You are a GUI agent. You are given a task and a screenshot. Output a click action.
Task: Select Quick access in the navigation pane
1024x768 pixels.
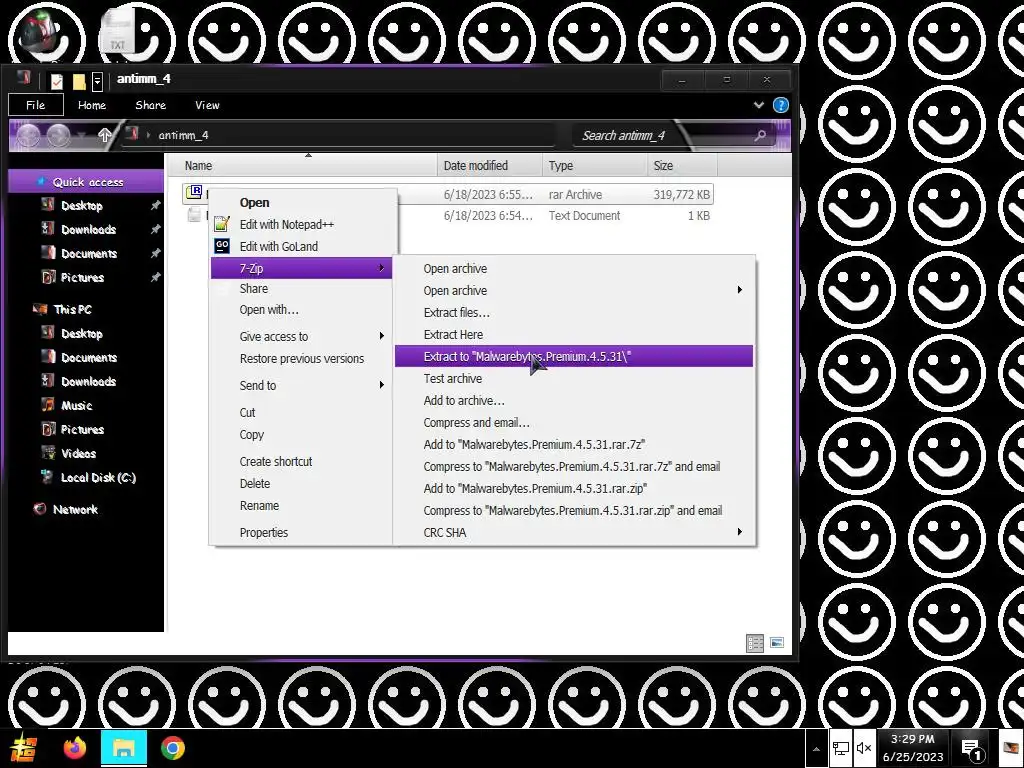pos(88,182)
